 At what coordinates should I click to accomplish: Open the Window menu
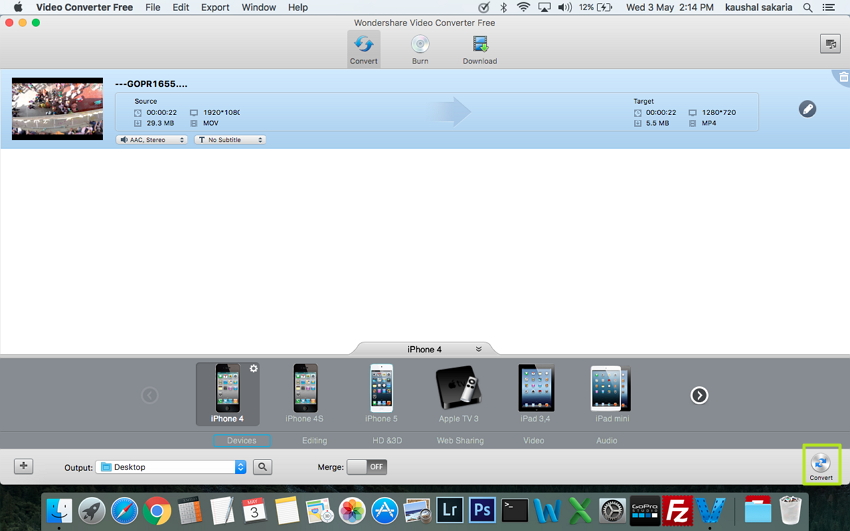[x=259, y=8]
